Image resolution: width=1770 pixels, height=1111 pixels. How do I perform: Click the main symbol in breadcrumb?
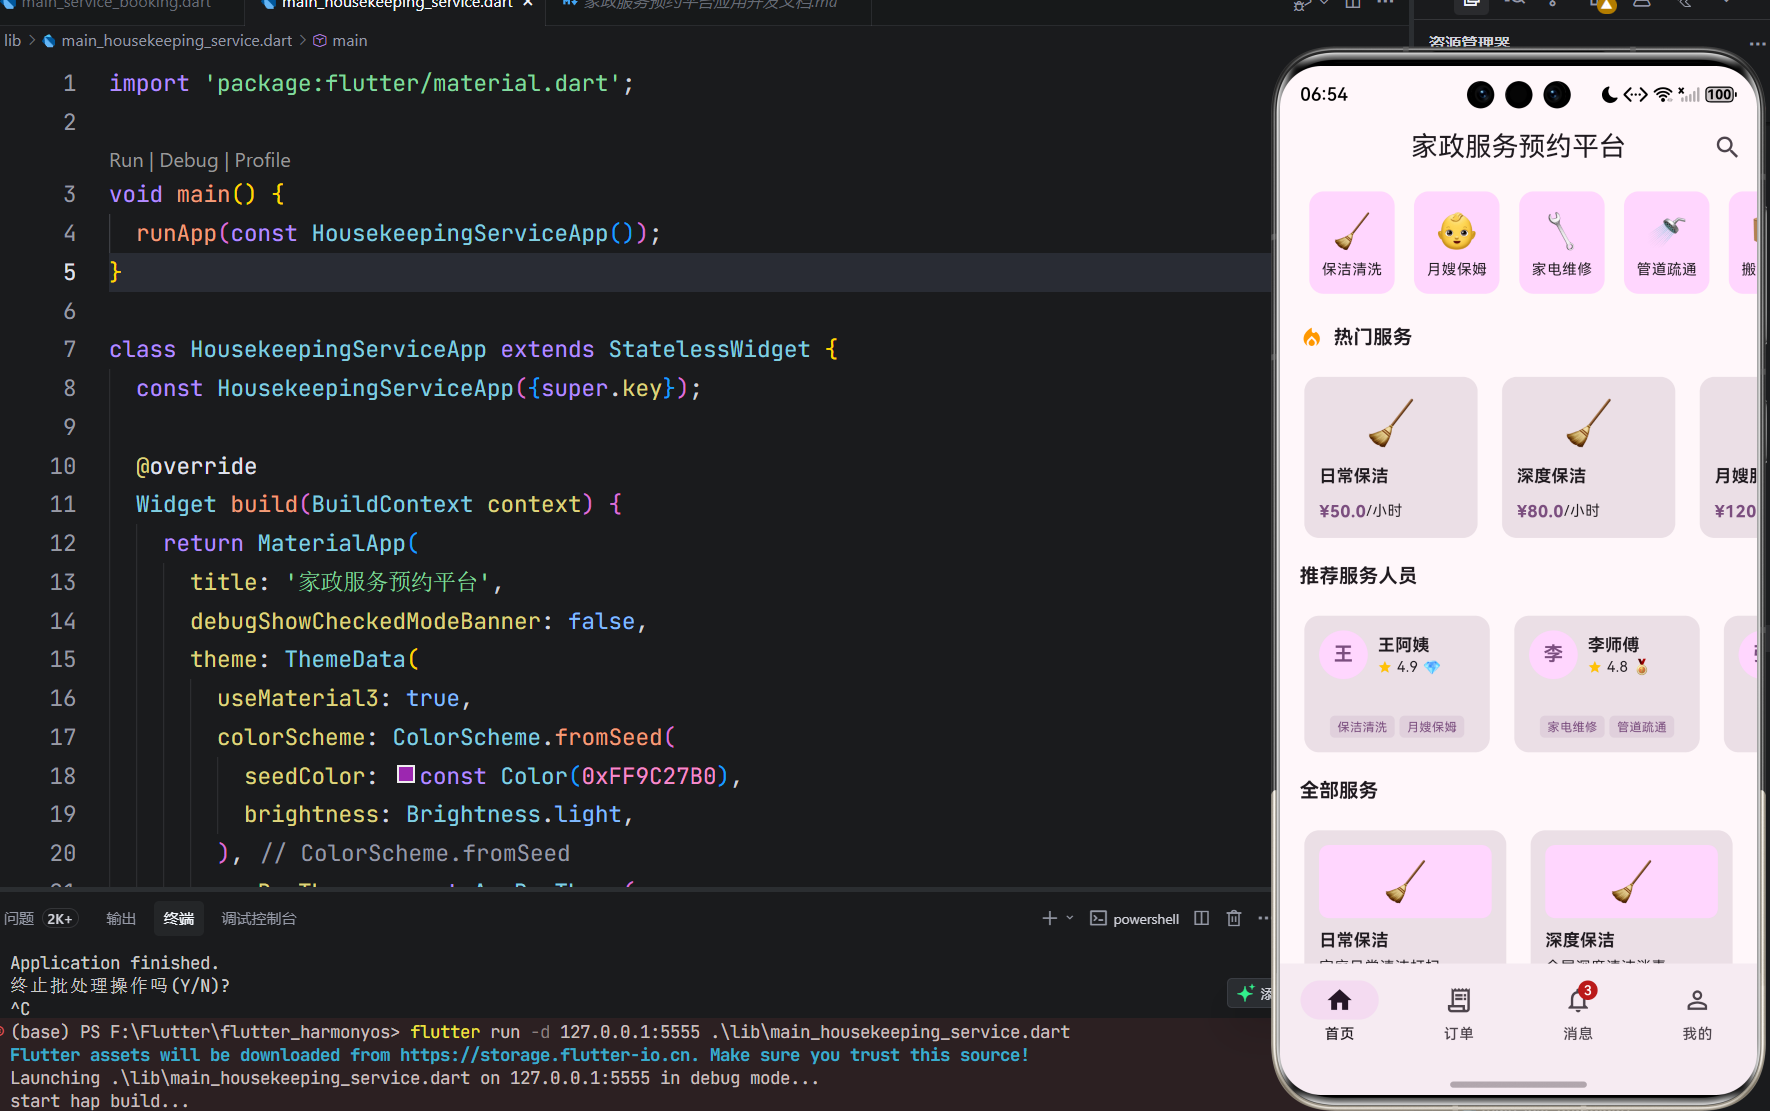click(x=349, y=40)
